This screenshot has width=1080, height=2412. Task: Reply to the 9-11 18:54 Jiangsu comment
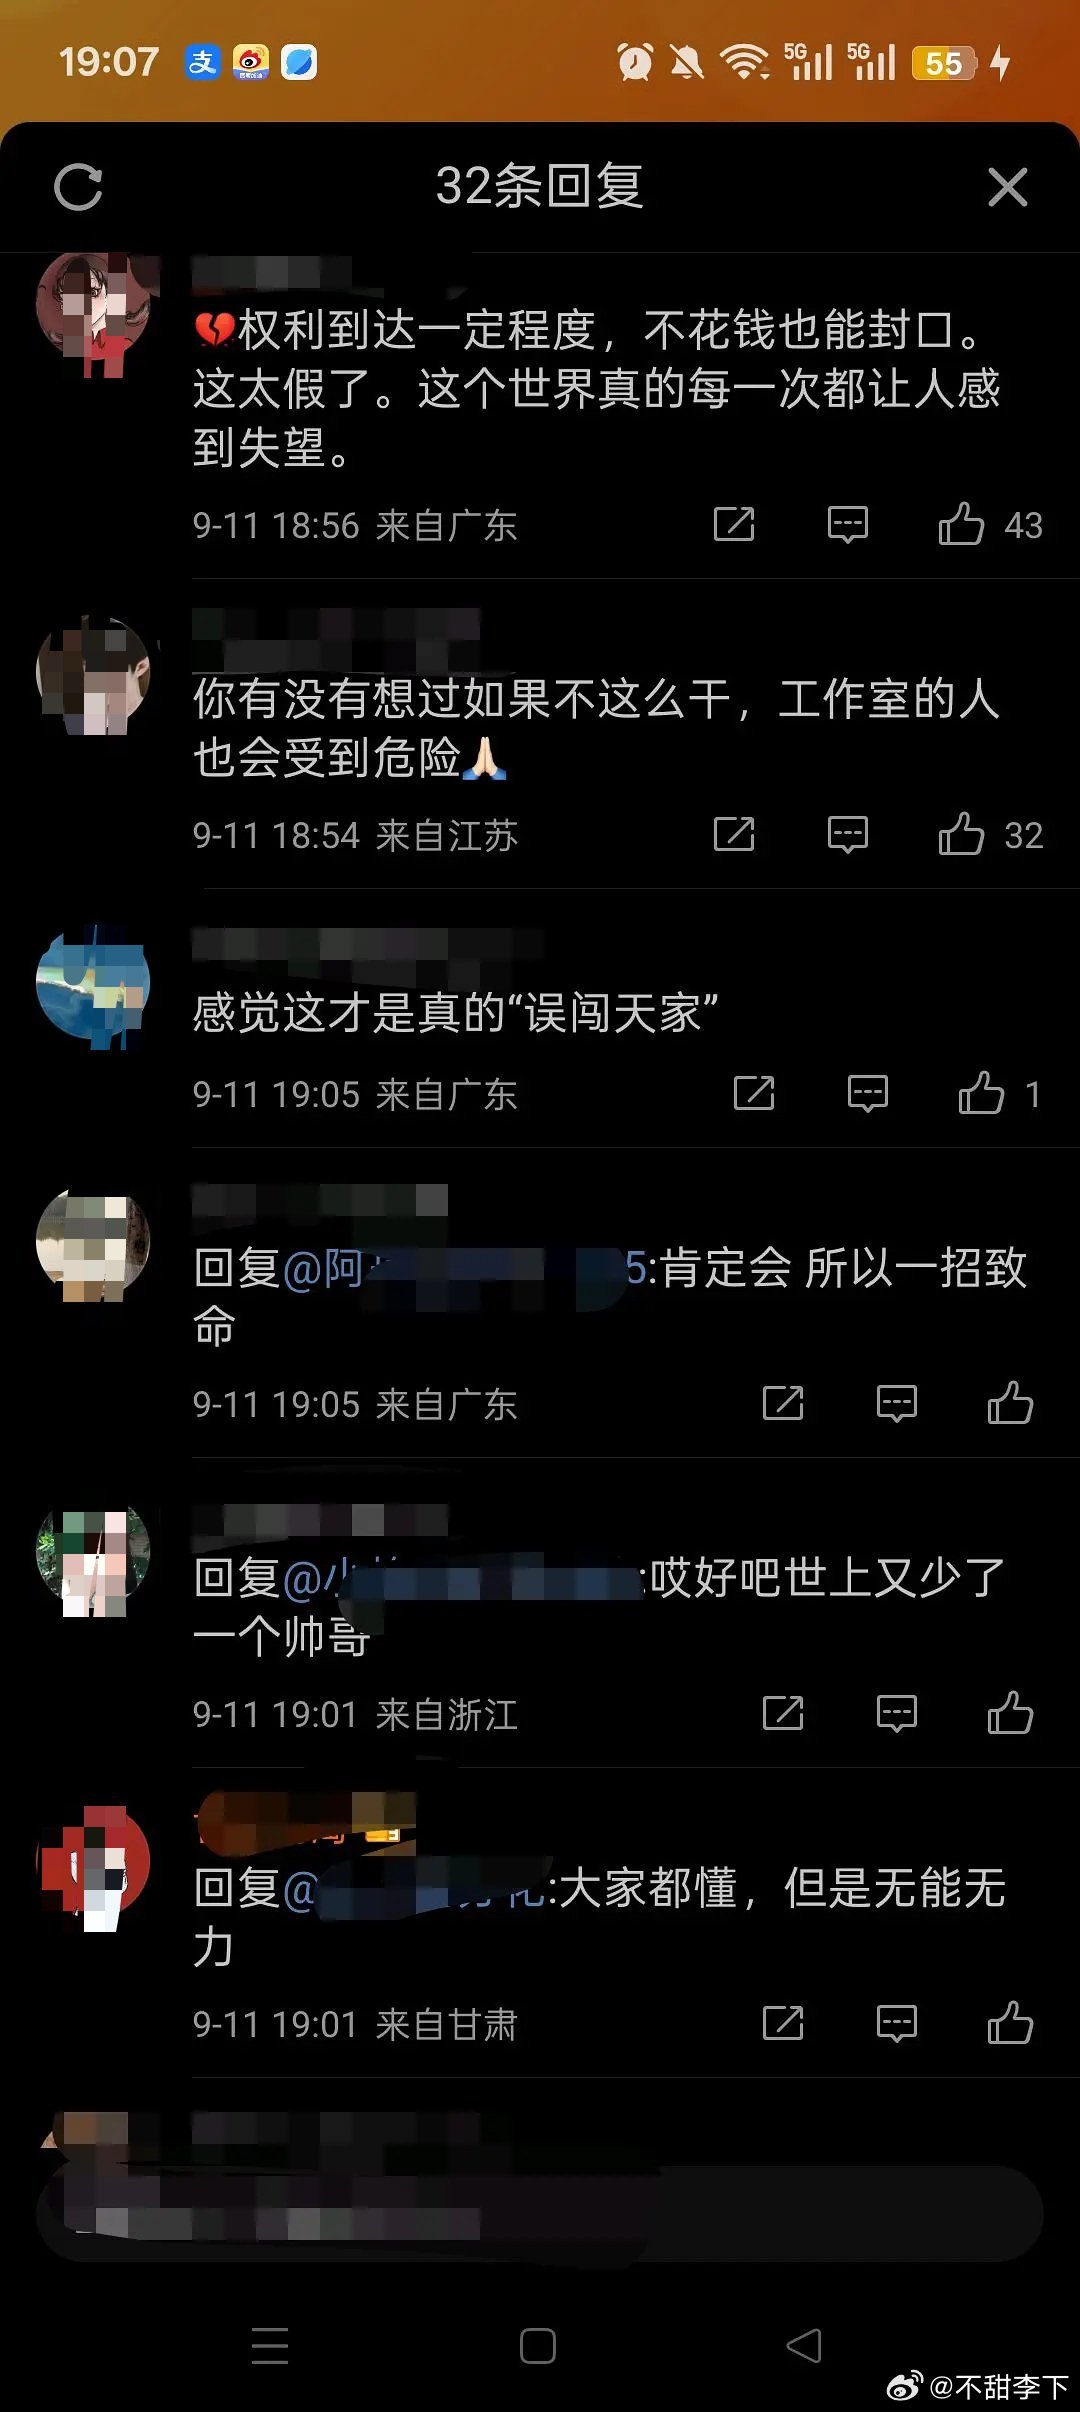click(x=848, y=834)
